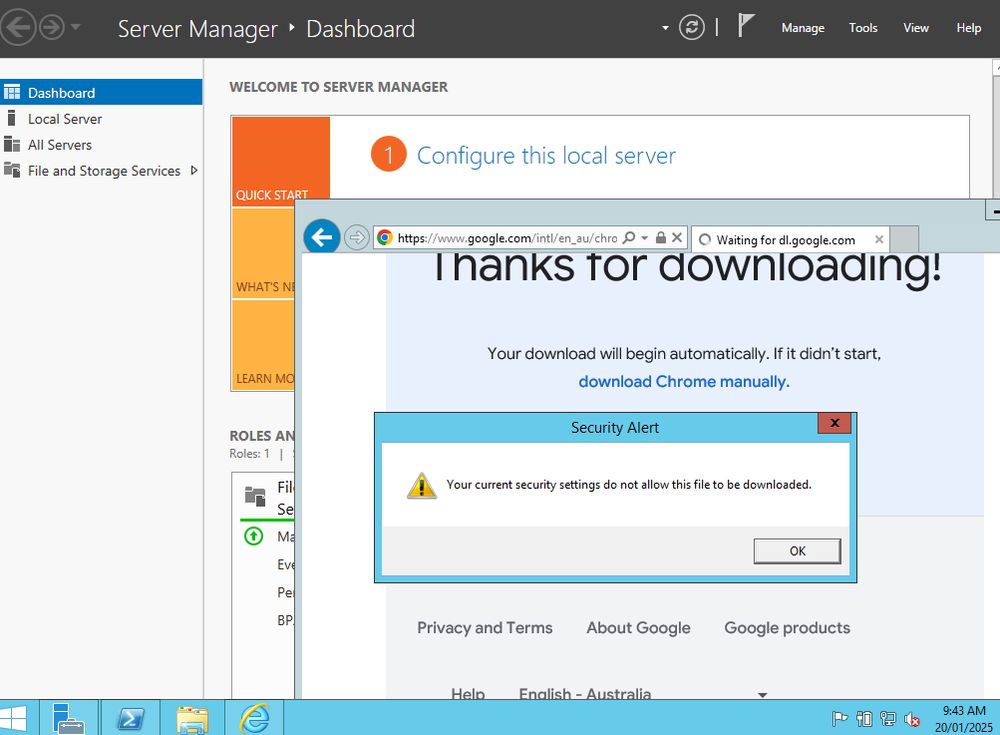This screenshot has height=735, width=1000.
Task: Click the All Servers icon in sidebar
Action: (x=11, y=144)
